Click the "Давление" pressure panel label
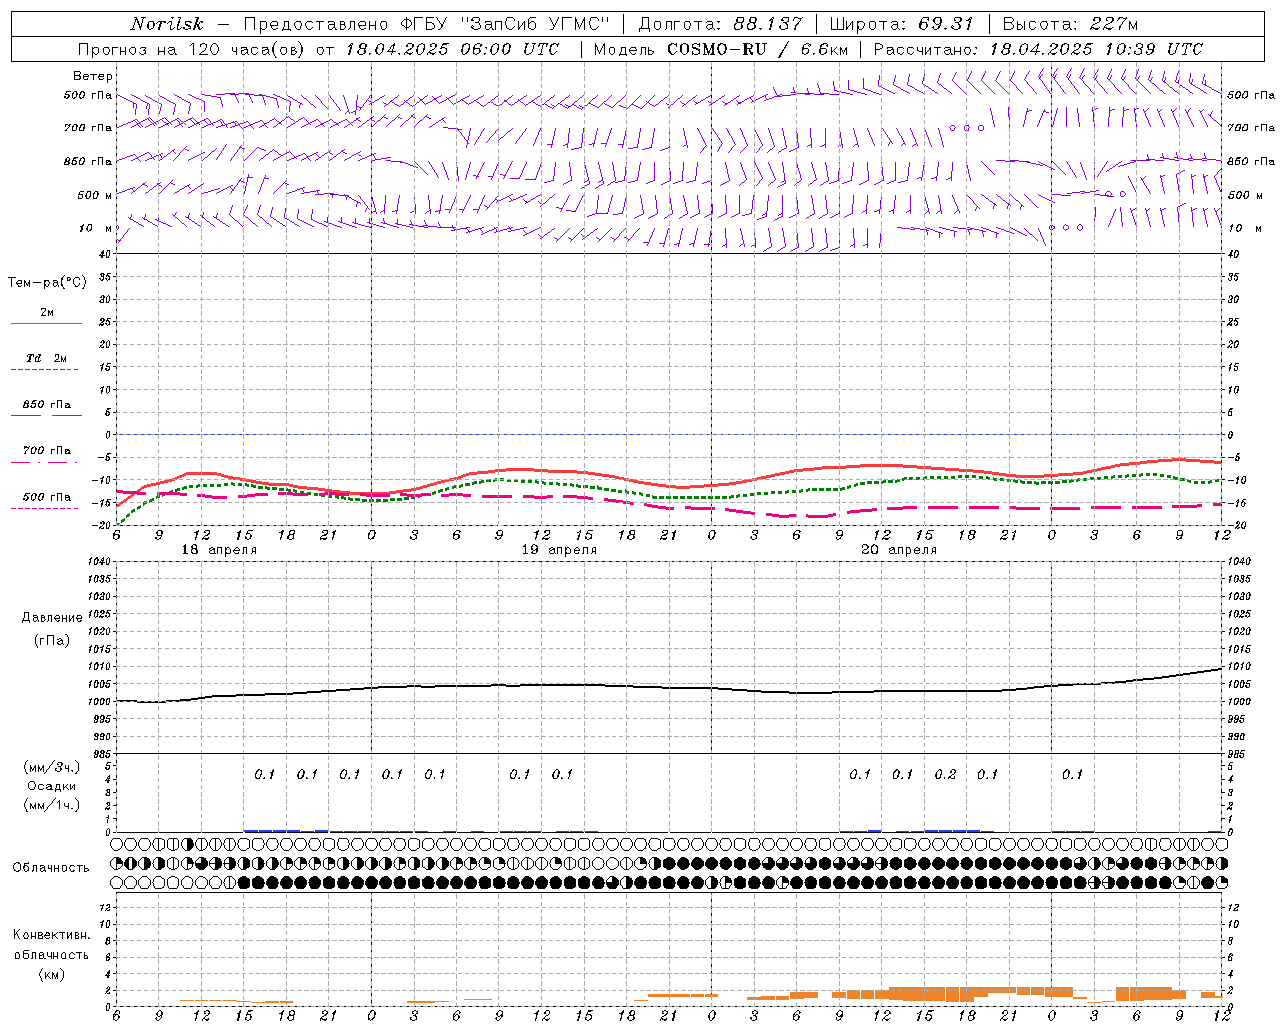This screenshot has width=1280, height=1024. (52, 618)
